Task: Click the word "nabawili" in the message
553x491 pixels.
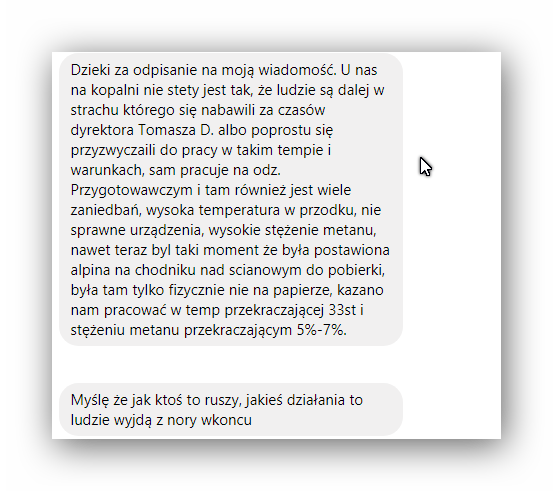Action: tap(228, 110)
